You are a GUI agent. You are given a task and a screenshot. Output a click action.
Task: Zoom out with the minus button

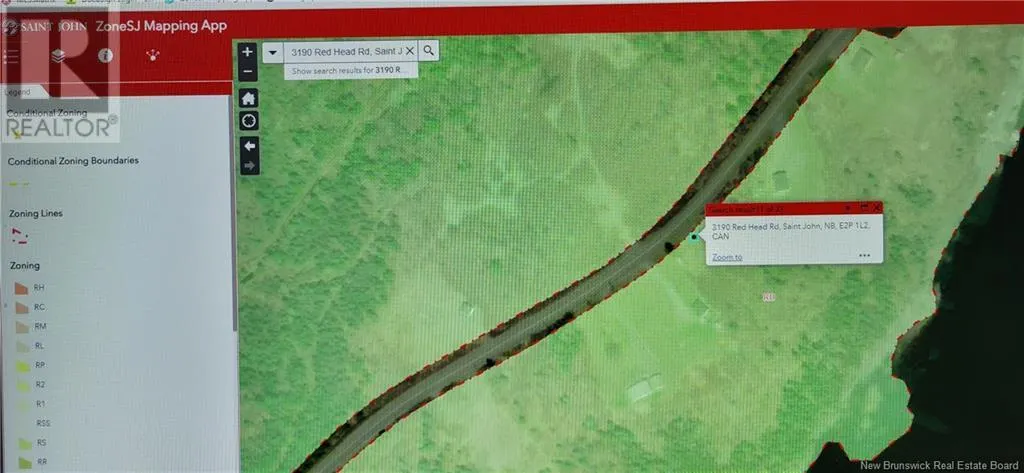point(248,71)
